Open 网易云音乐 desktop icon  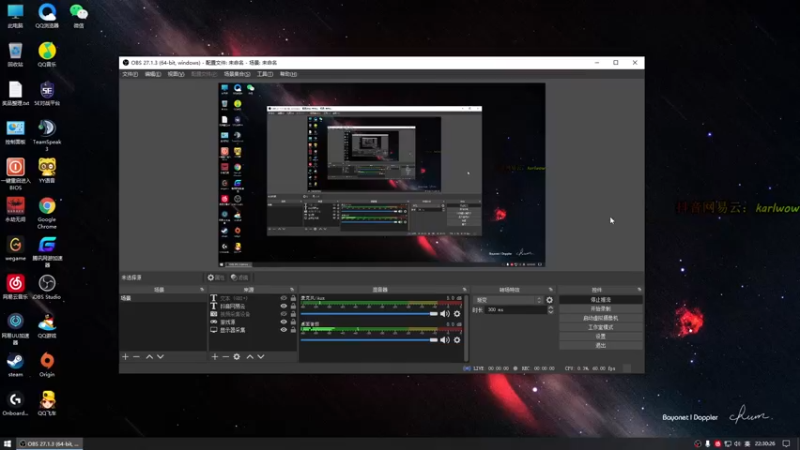click(15, 287)
